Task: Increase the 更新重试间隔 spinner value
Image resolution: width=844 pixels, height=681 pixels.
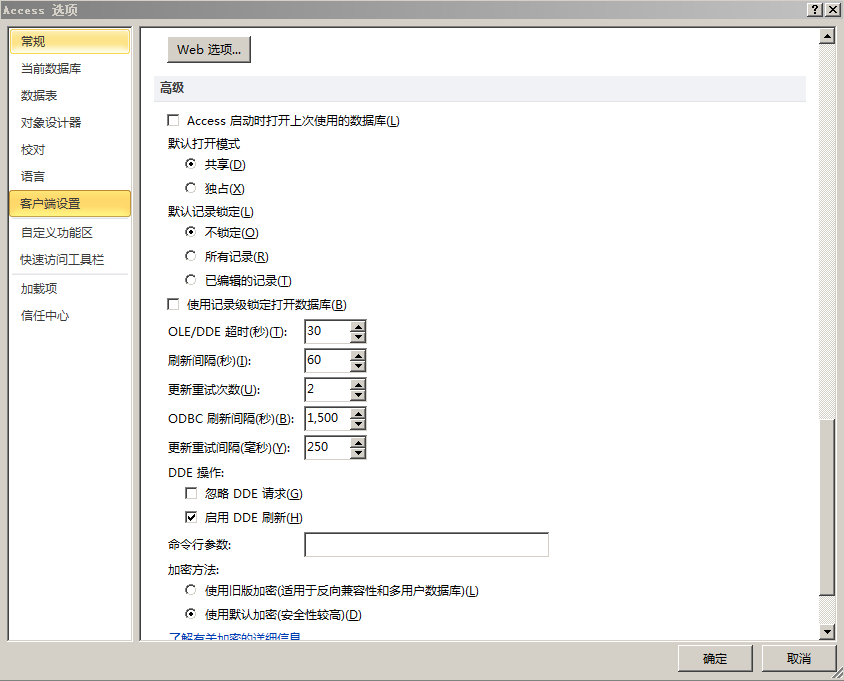Action: [358, 442]
